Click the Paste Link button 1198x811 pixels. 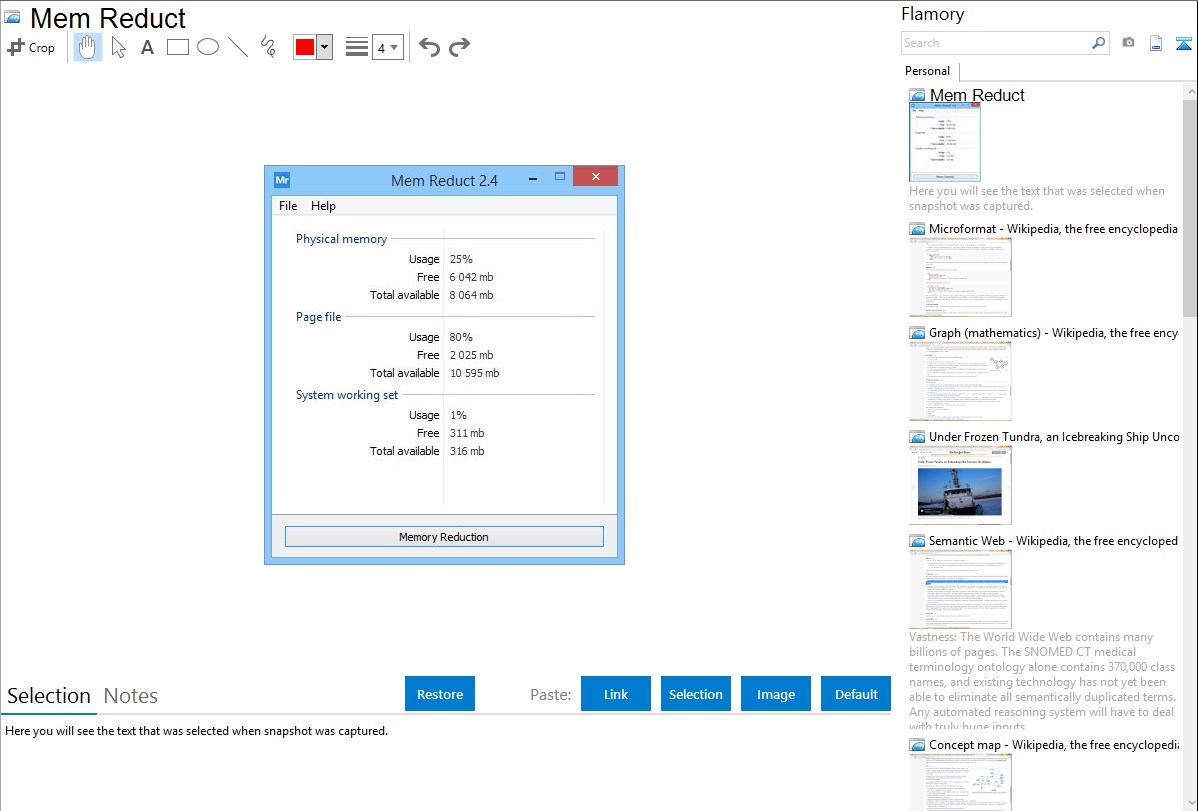pyautogui.click(x=616, y=694)
